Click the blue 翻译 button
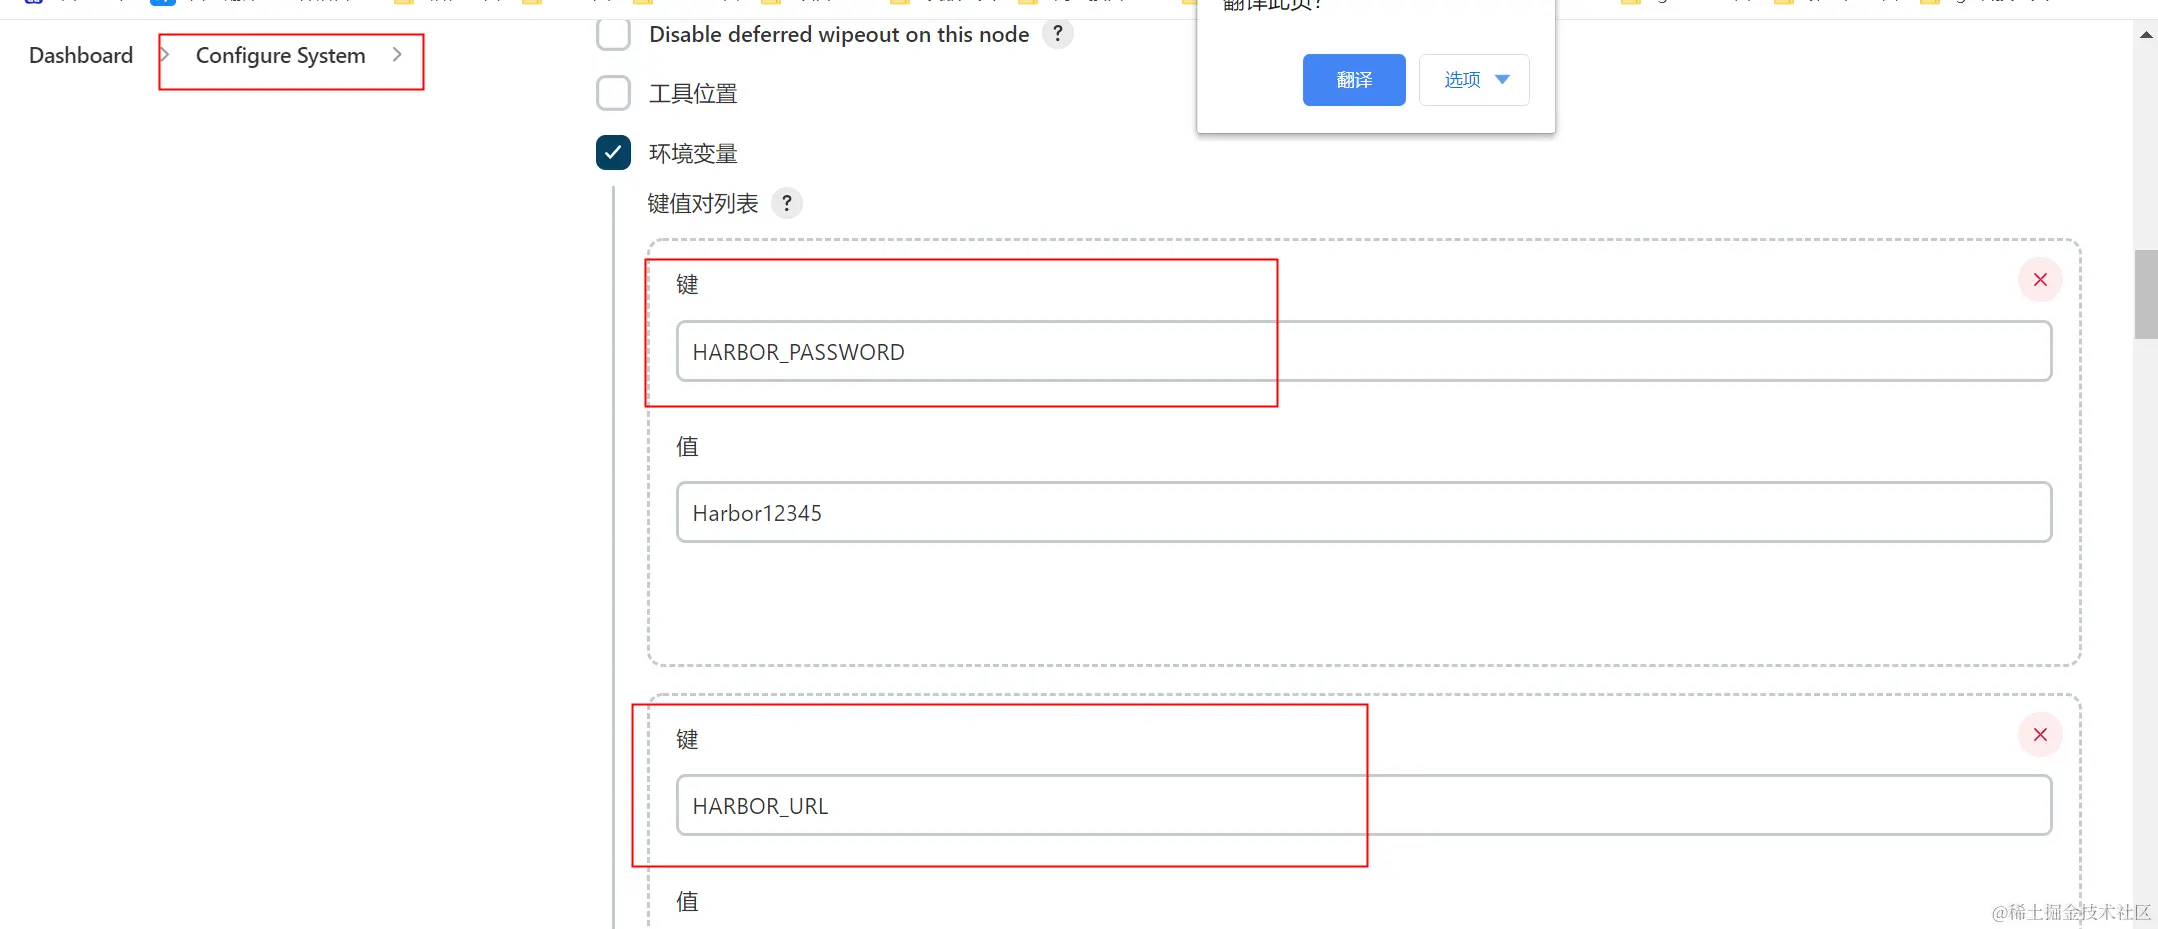This screenshot has width=2158, height=929. click(x=1354, y=80)
